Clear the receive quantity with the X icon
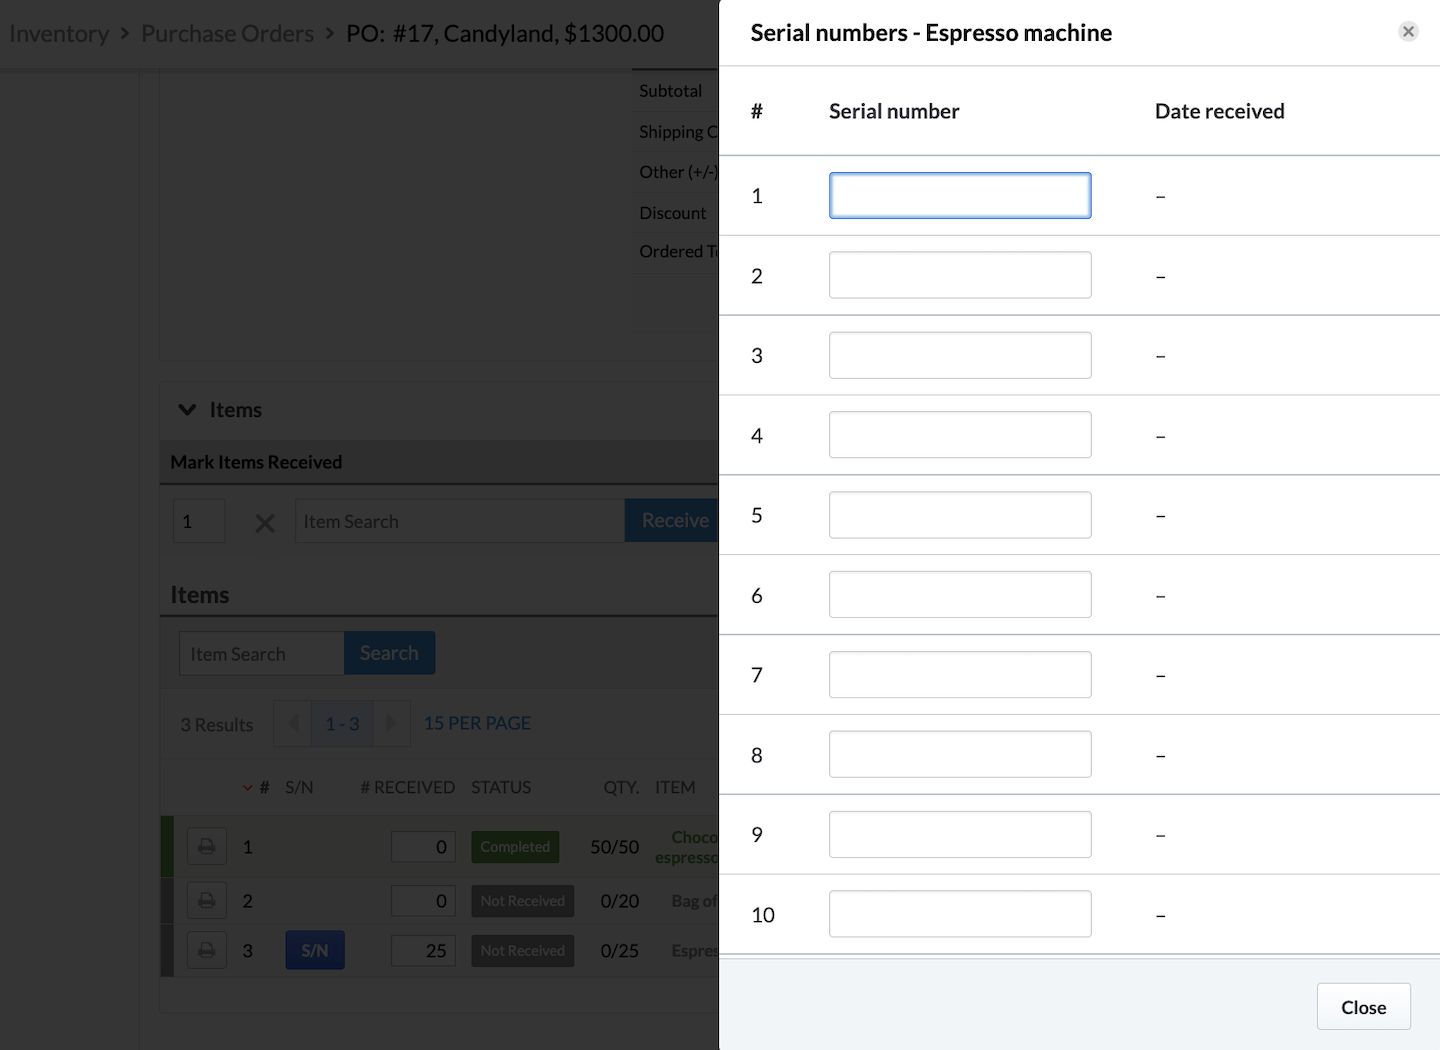Viewport: 1440px width, 1050px height. coord(265,523)
